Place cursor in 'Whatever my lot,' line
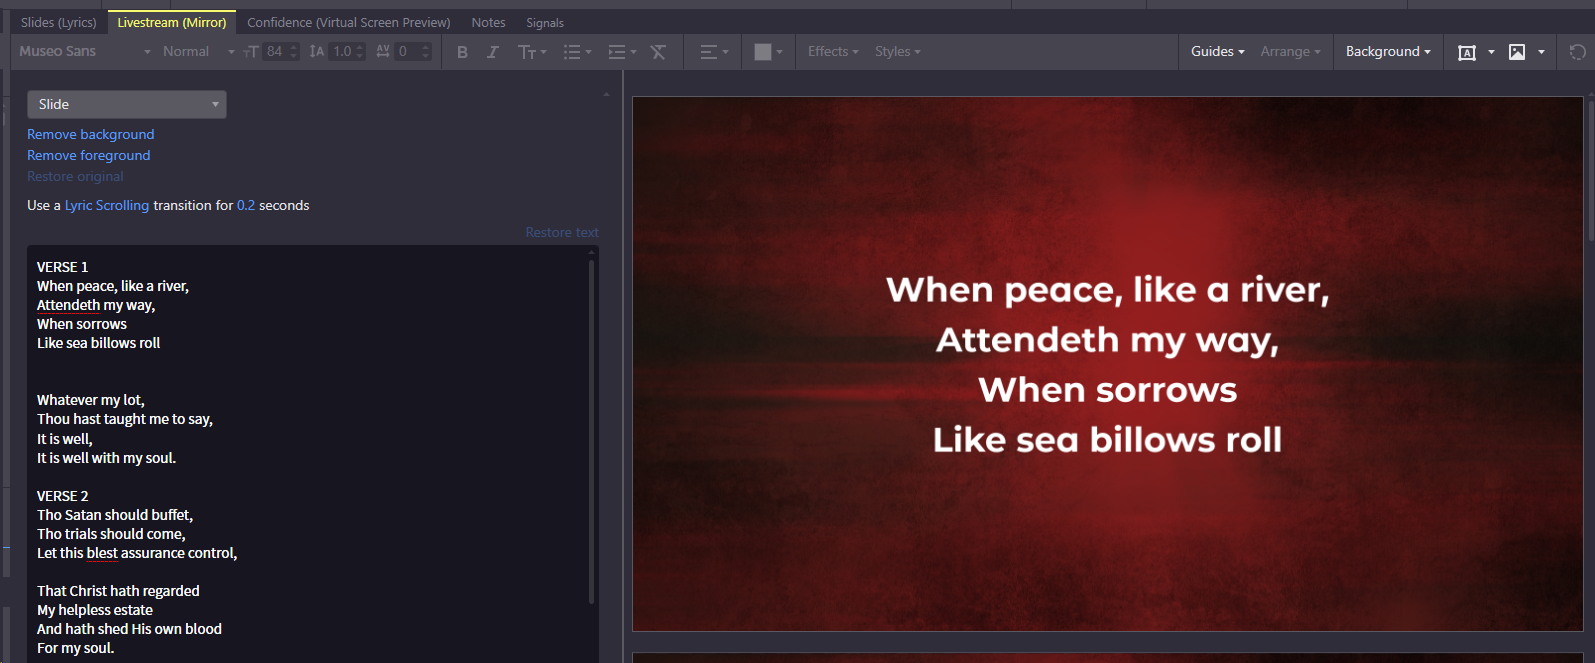Screen dimensions: 1595x663 (91, 400)
